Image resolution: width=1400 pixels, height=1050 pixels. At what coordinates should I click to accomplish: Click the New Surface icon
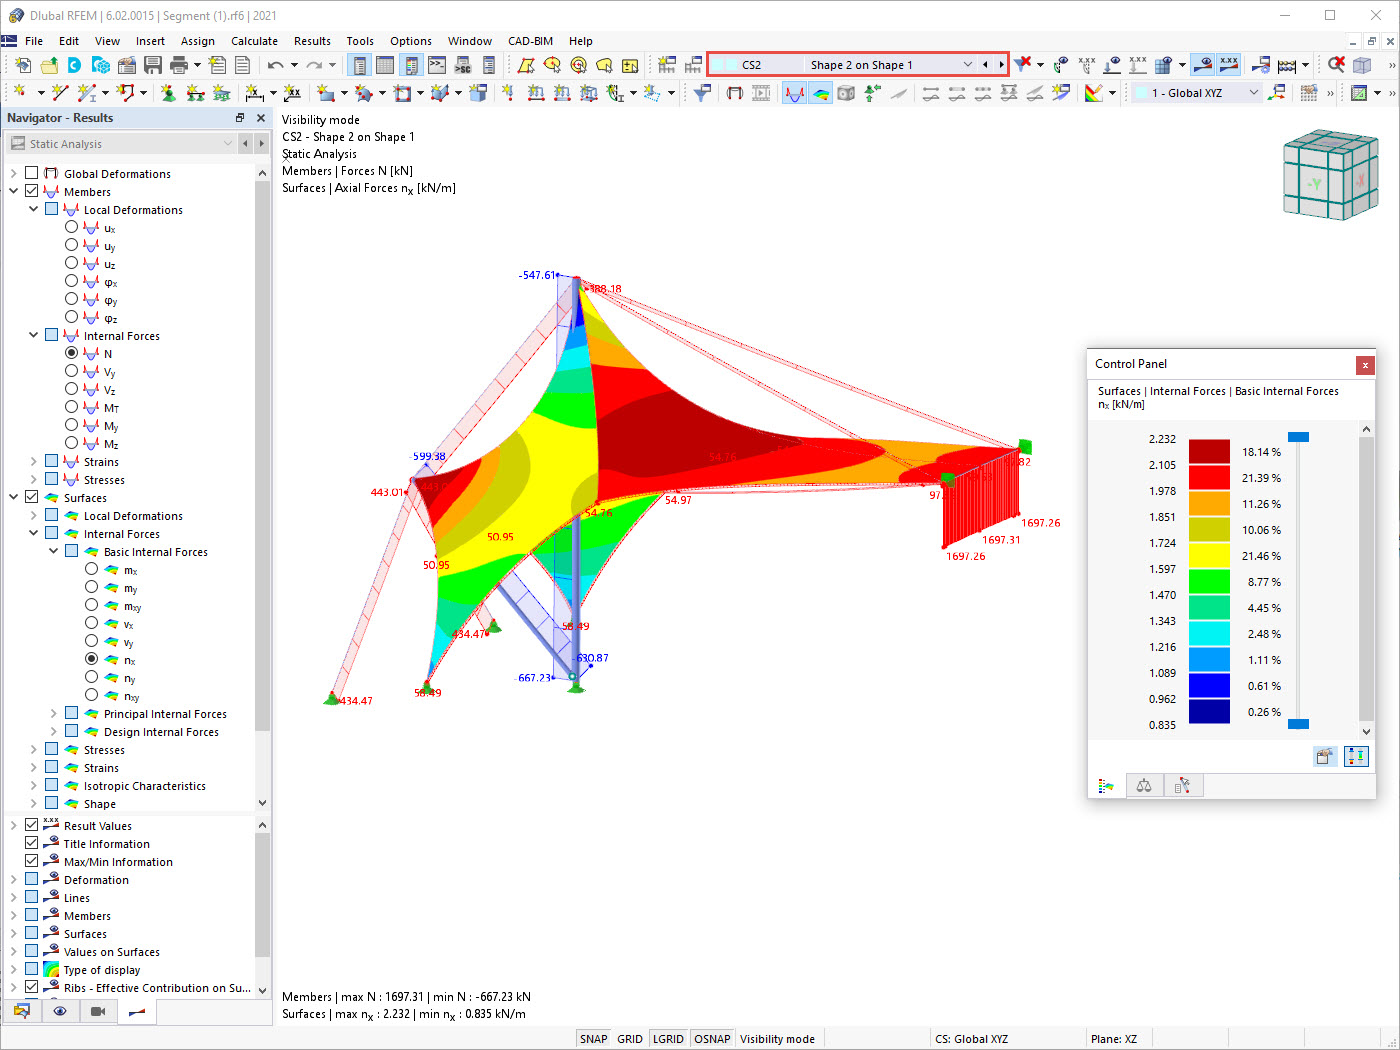326,92
